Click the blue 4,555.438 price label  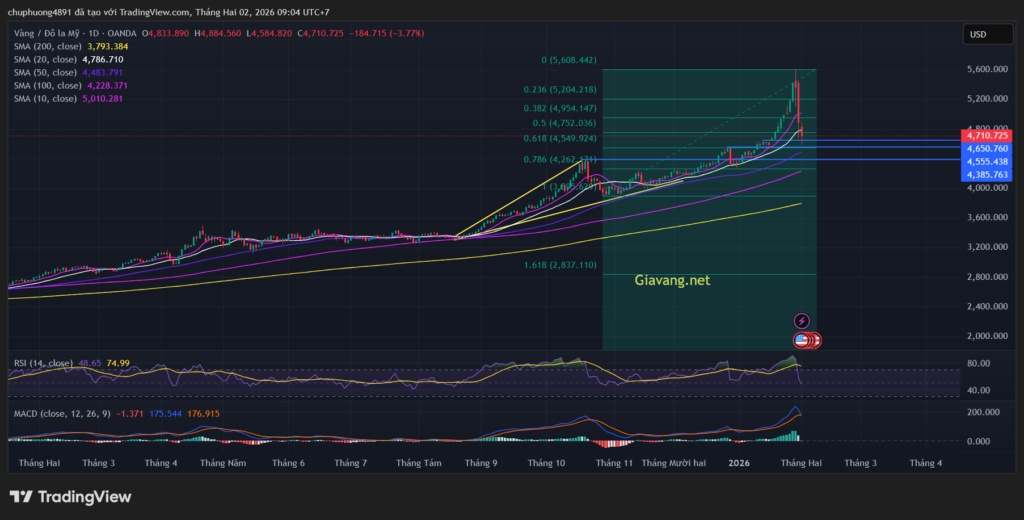coord(987,161)
